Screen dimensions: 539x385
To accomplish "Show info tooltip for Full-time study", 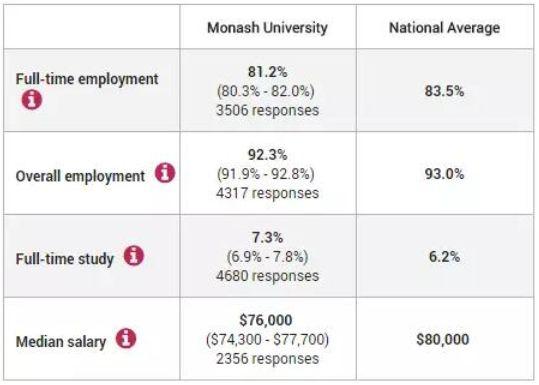I will pyautogui.click(x=134, y=256).
